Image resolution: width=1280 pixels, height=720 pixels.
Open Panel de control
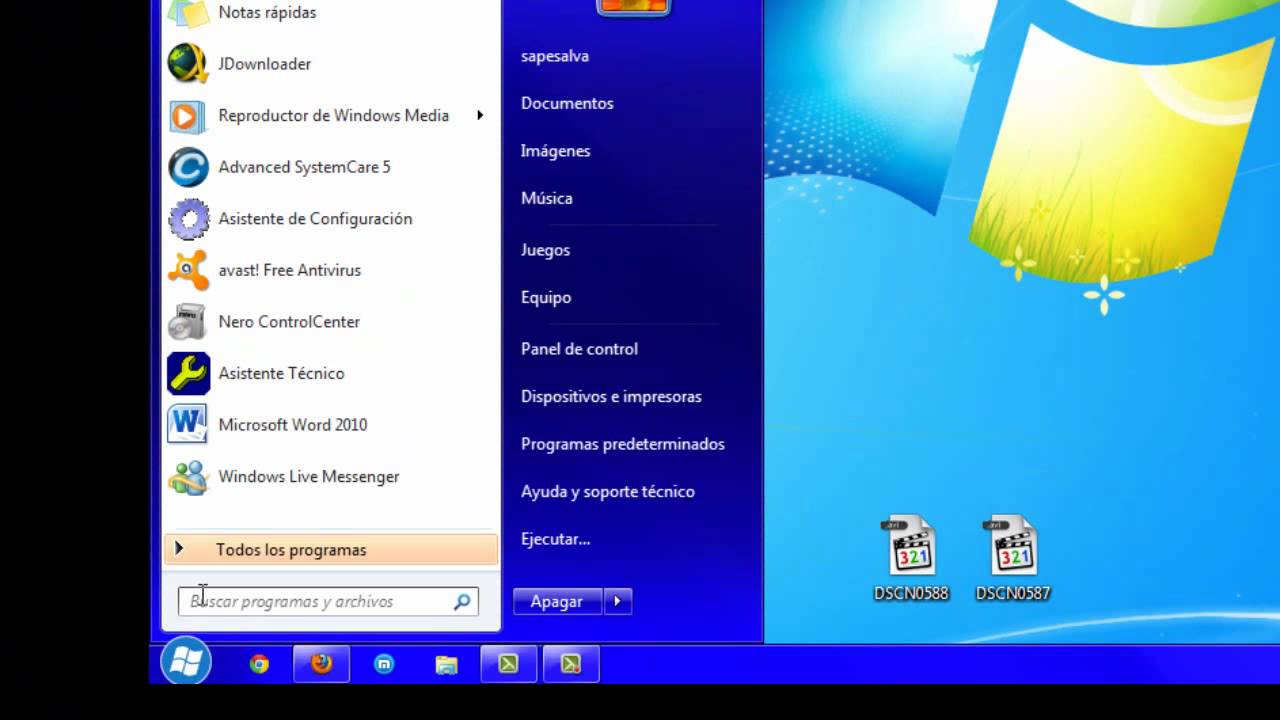[x=579, y=349]
